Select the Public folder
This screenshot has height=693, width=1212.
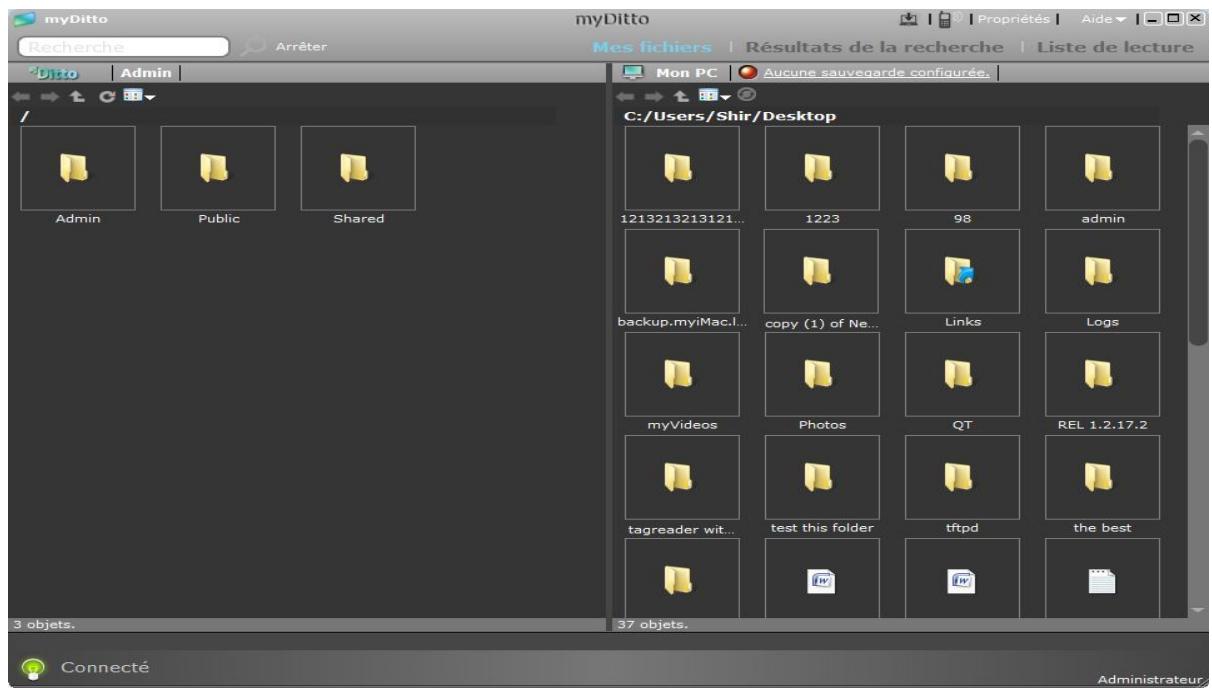(218, 176)
